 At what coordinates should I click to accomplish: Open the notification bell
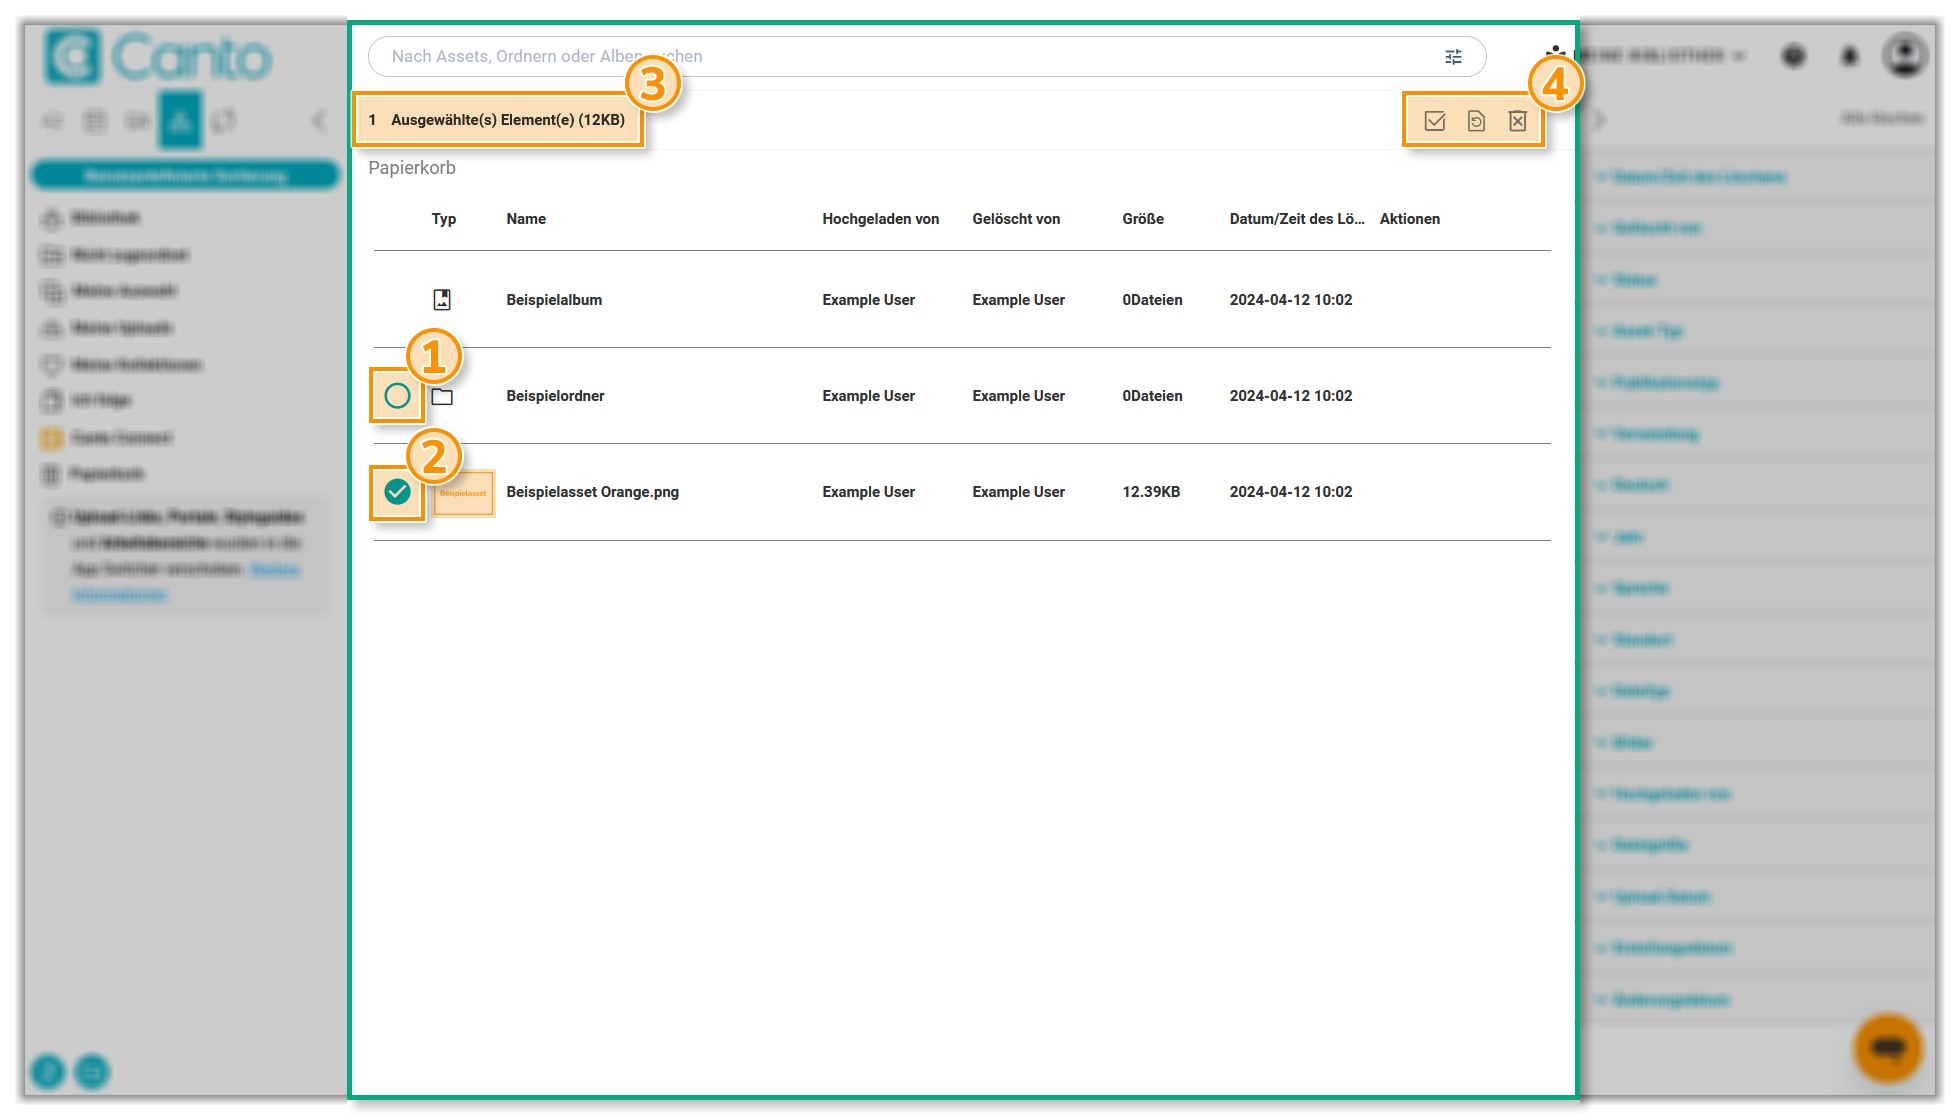click(x=1850, y=56)
